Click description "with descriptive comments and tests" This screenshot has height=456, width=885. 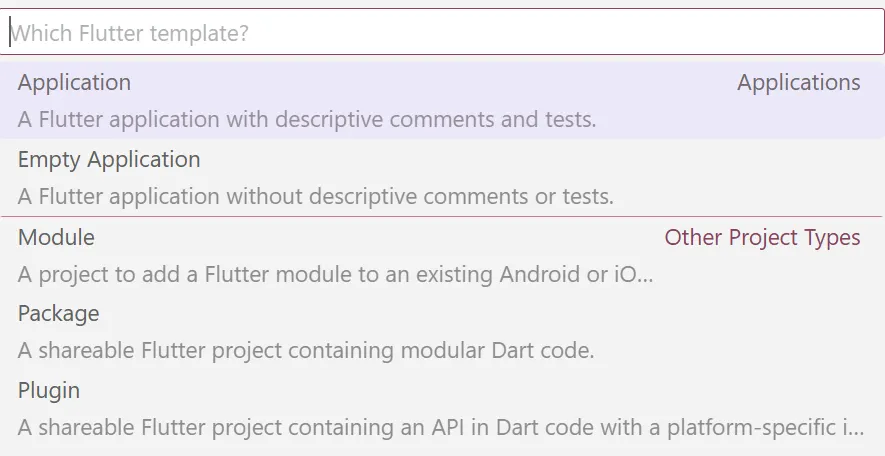pos(307,120)
